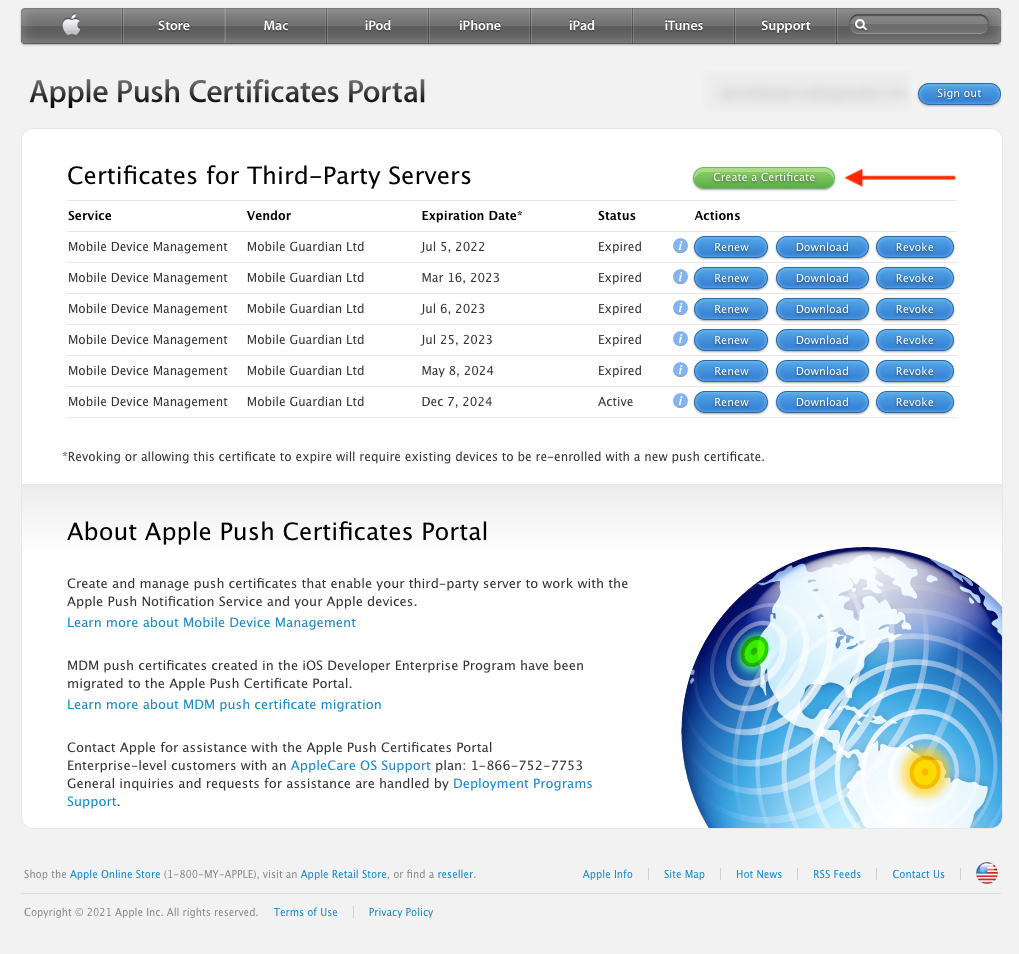
Task: Renew the certificate expiring May 8, 2024
Action: [x=731, y=371]
